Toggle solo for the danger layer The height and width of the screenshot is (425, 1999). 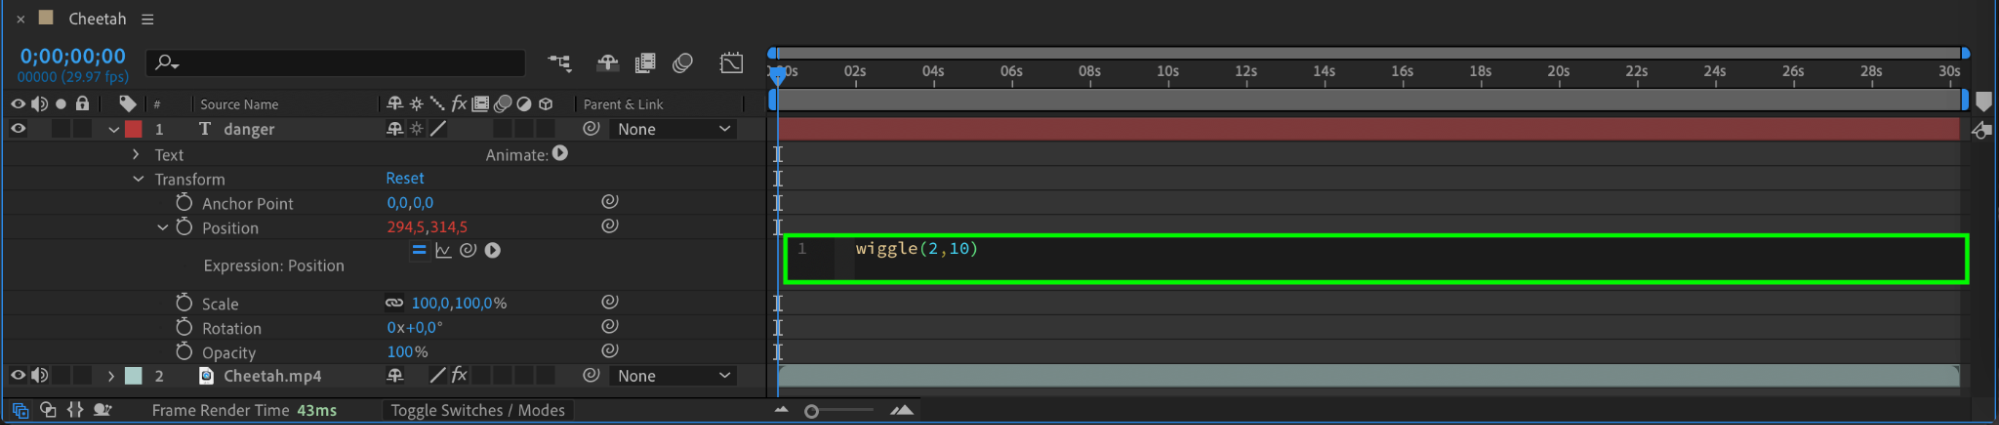[x=61, y=129]
